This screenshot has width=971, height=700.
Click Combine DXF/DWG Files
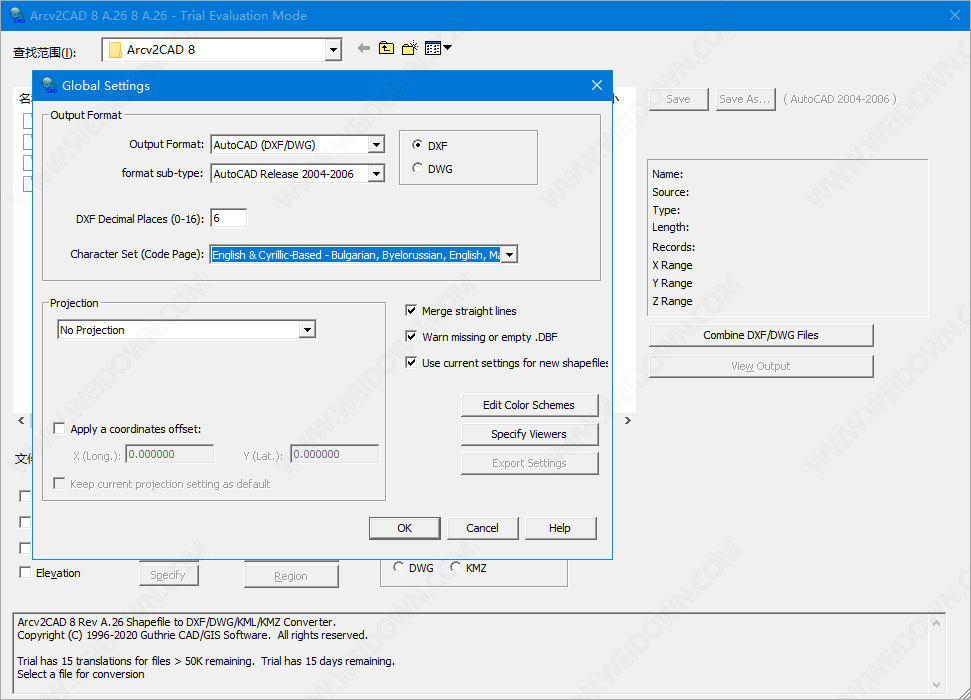coord(761,335)
